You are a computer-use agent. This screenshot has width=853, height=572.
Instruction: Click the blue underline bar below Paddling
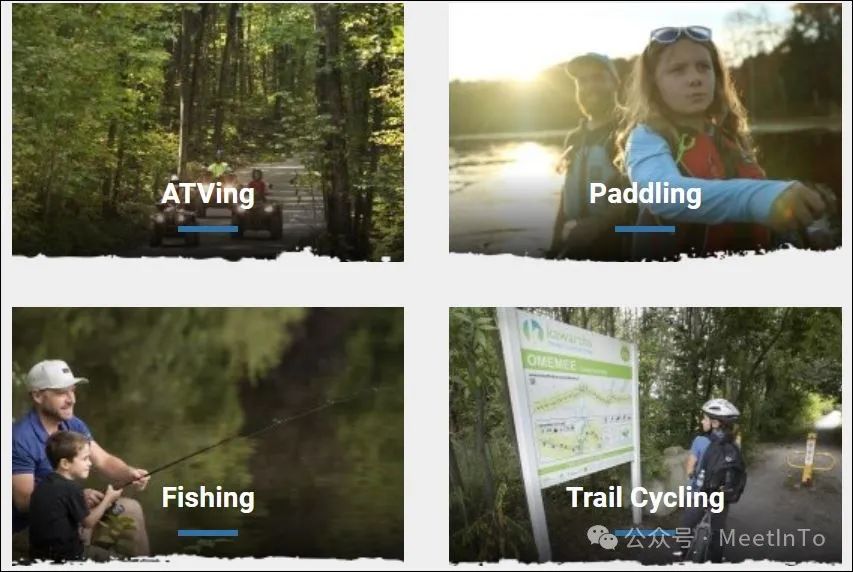tap(645, 229)
